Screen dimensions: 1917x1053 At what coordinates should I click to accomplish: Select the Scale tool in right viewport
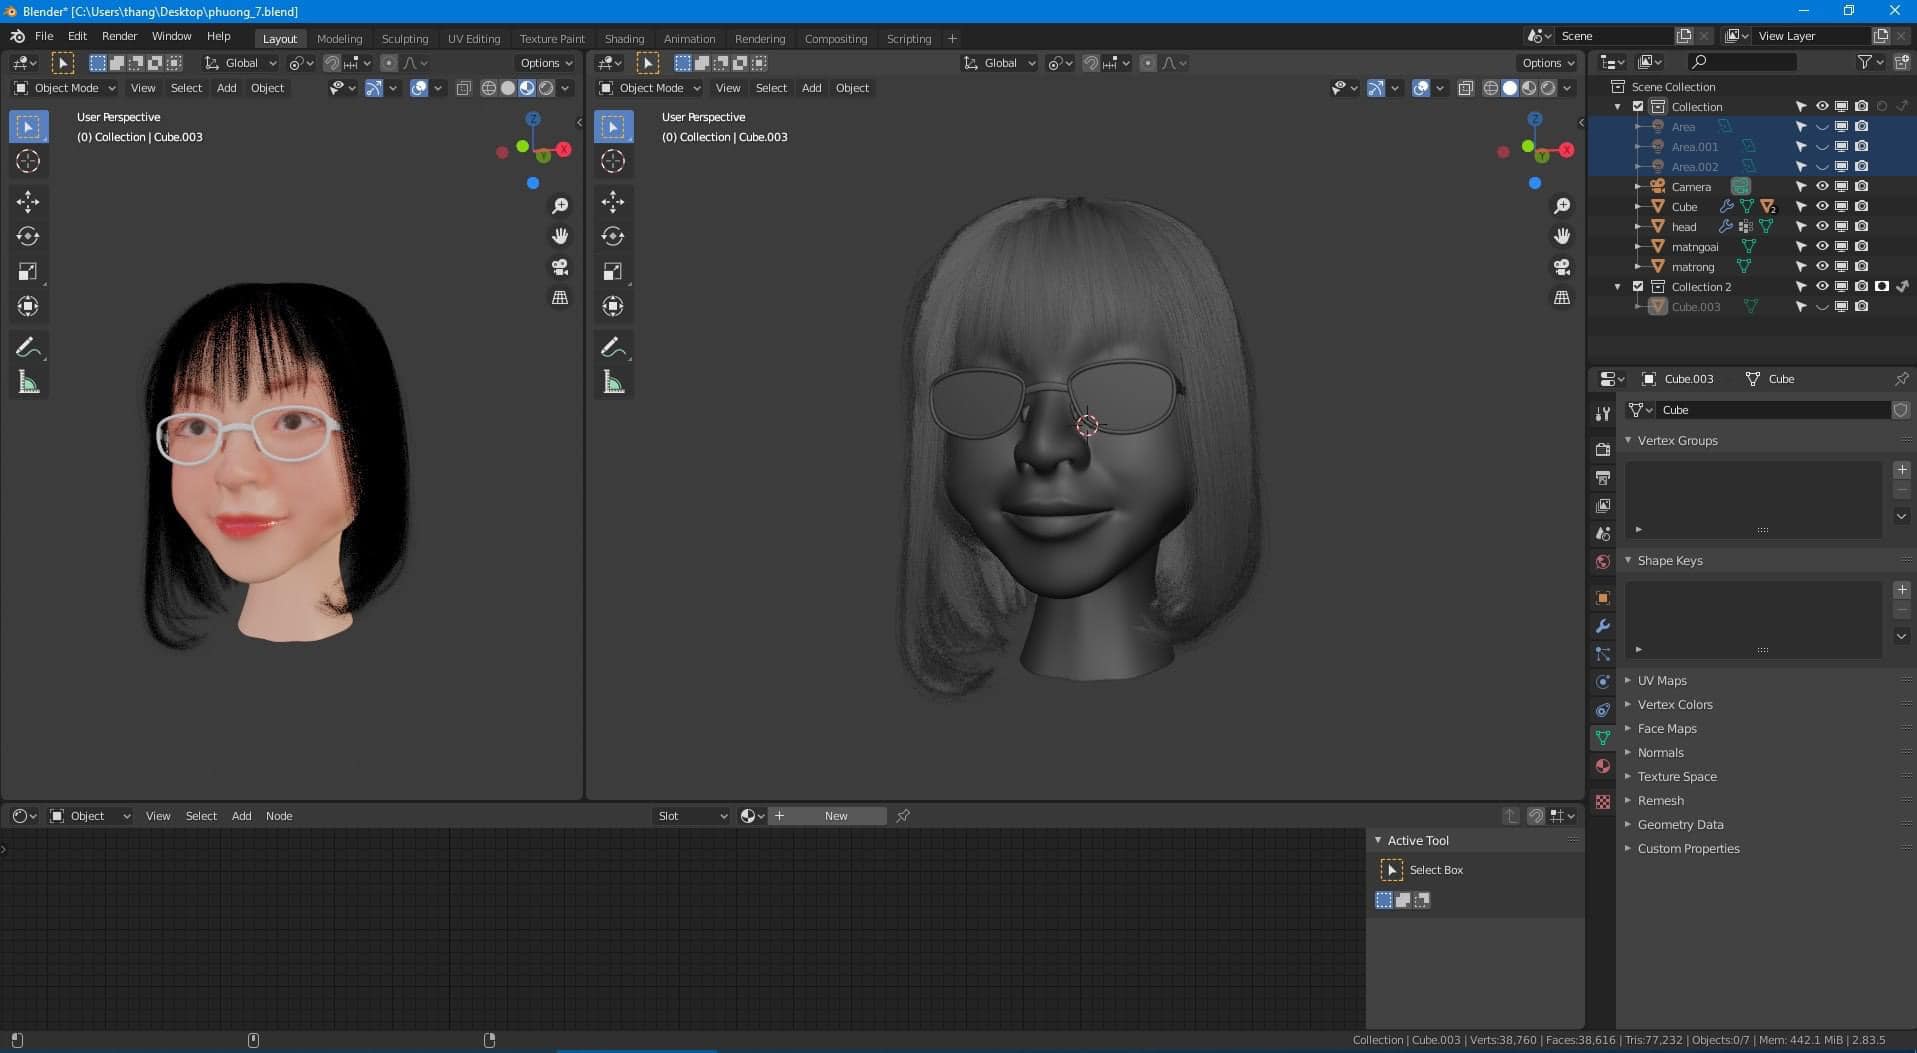pyautogui.click(x=613, y=272)
